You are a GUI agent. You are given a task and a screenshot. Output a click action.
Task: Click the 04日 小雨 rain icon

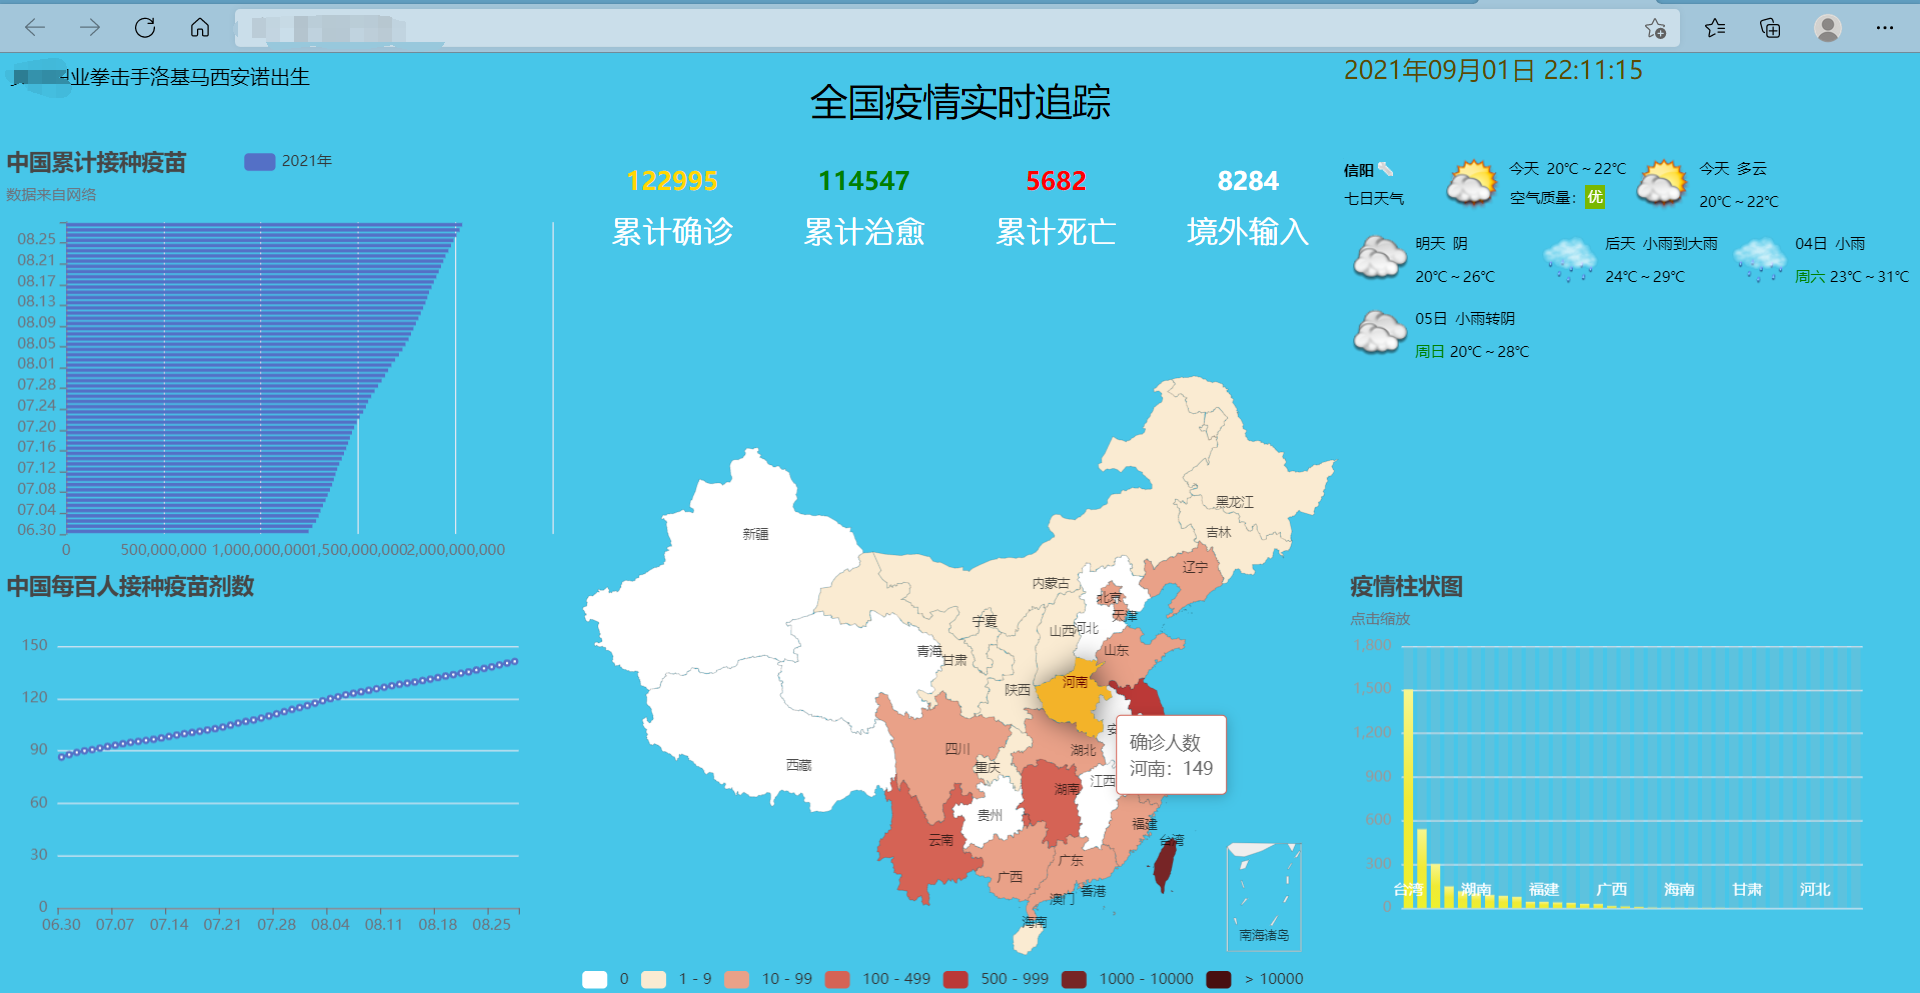pos(1760,258)
